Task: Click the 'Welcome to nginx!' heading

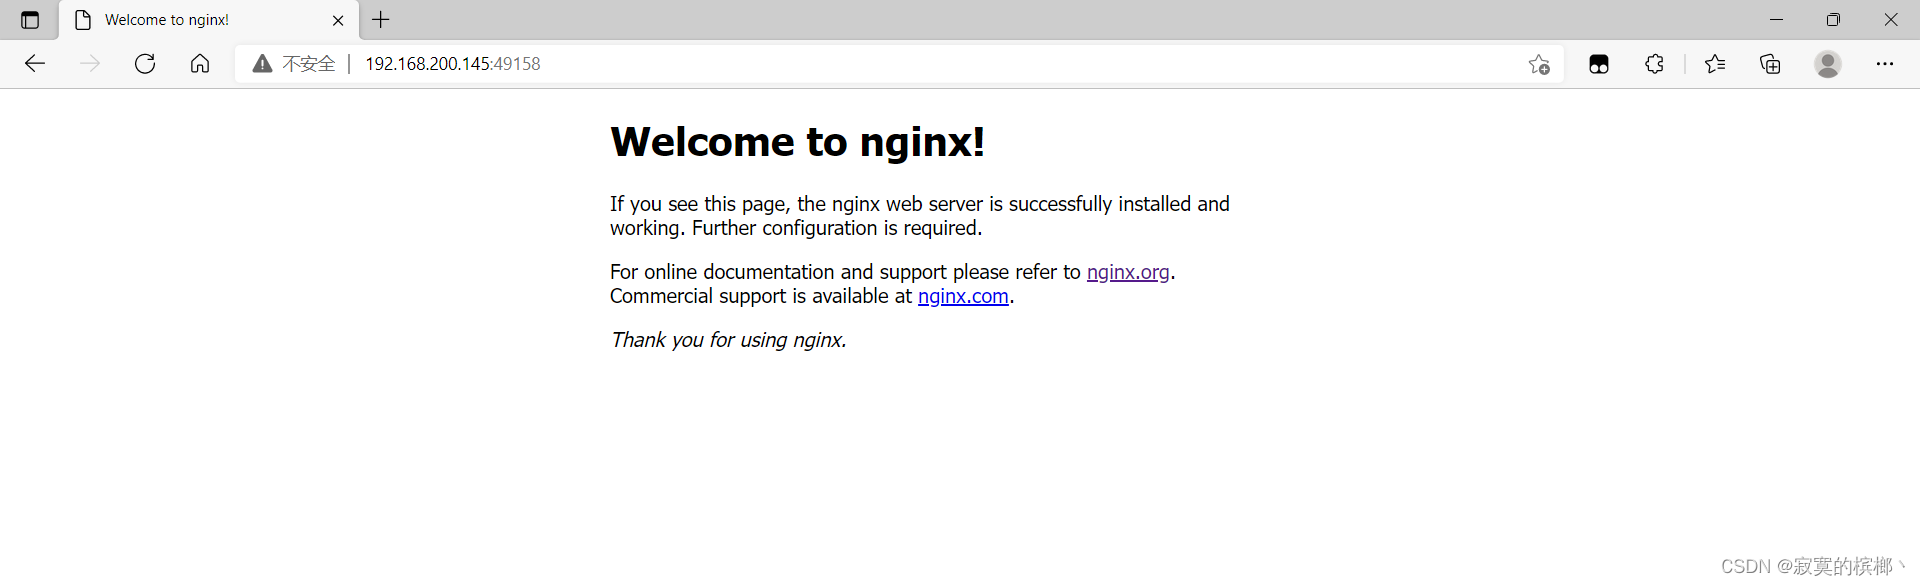Action: pos(797,142)
